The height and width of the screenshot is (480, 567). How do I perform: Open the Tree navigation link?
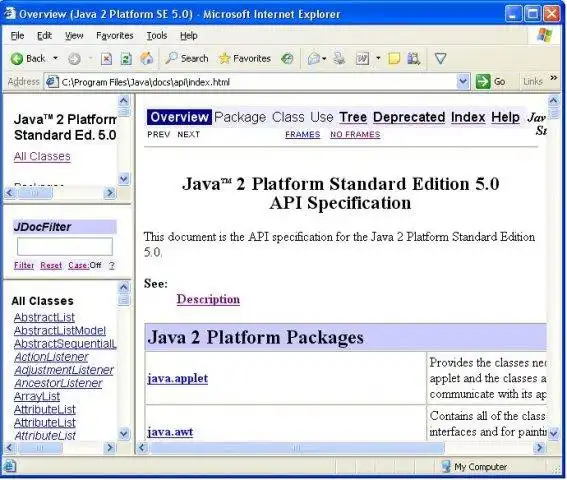[353, 117]
